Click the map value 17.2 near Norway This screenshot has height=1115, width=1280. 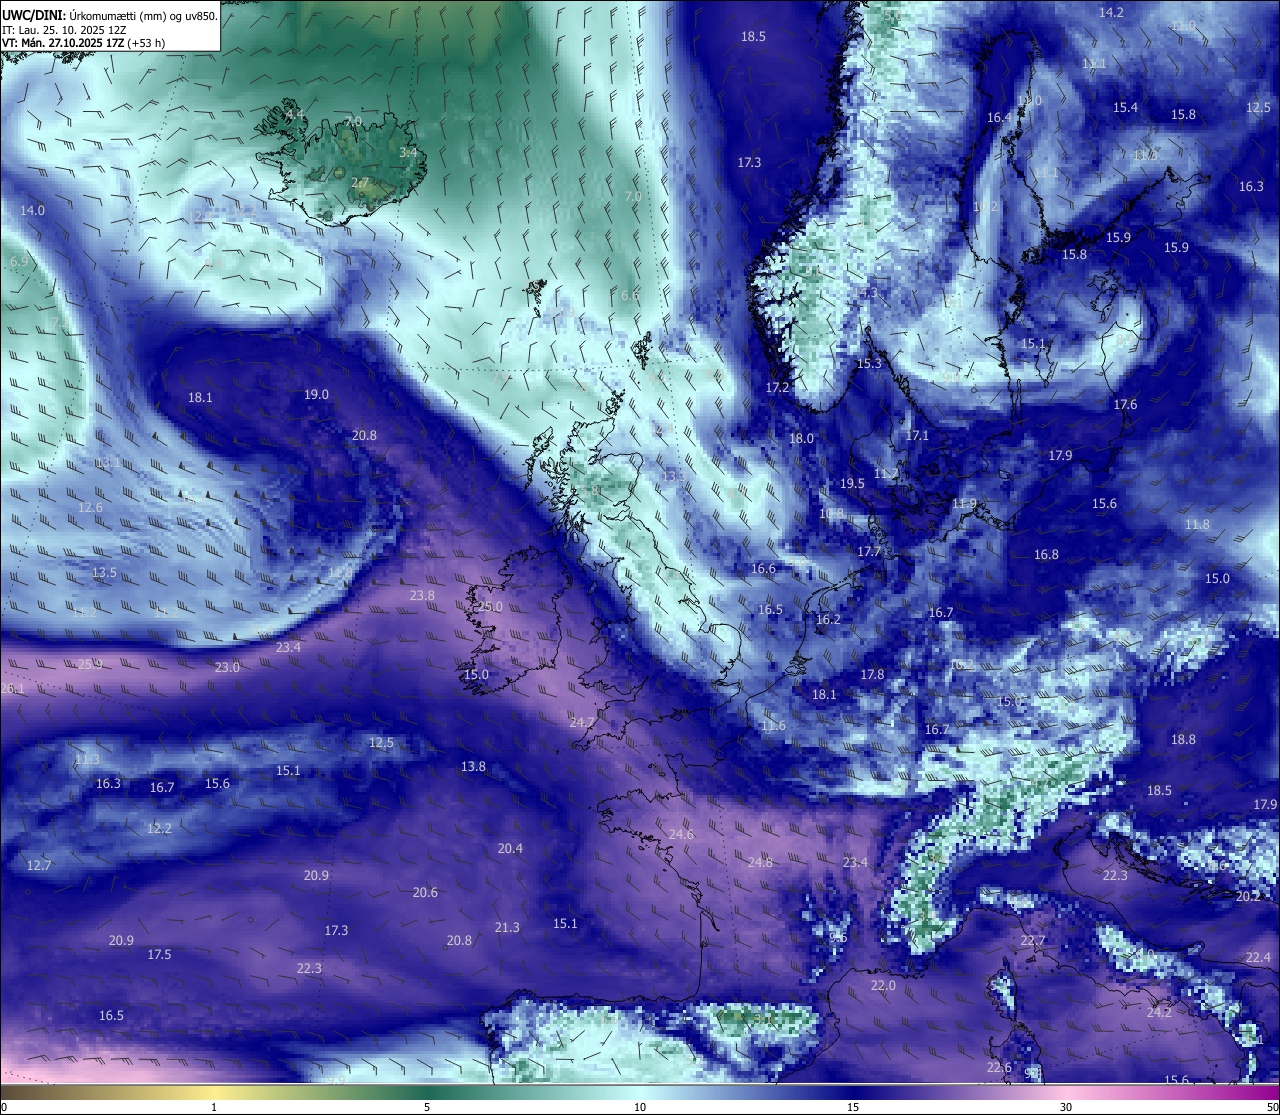click(x=777, y=387)
